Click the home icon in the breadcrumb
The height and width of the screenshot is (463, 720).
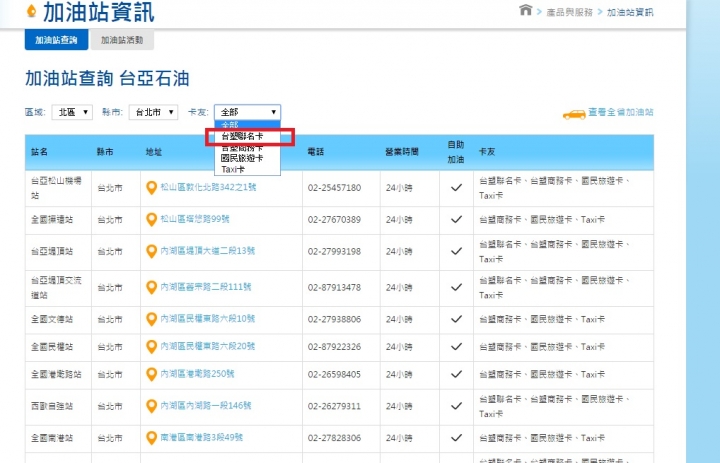[525, 10]
